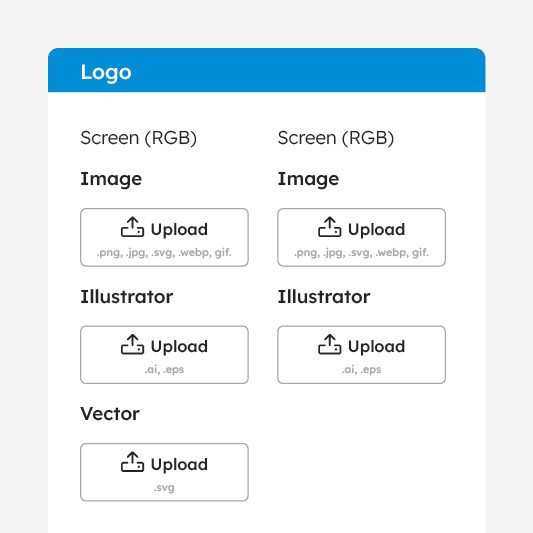
Task: Click the left column's .ai, .eps formats hint
Action: pyautogui.click(x=164, y=370)
